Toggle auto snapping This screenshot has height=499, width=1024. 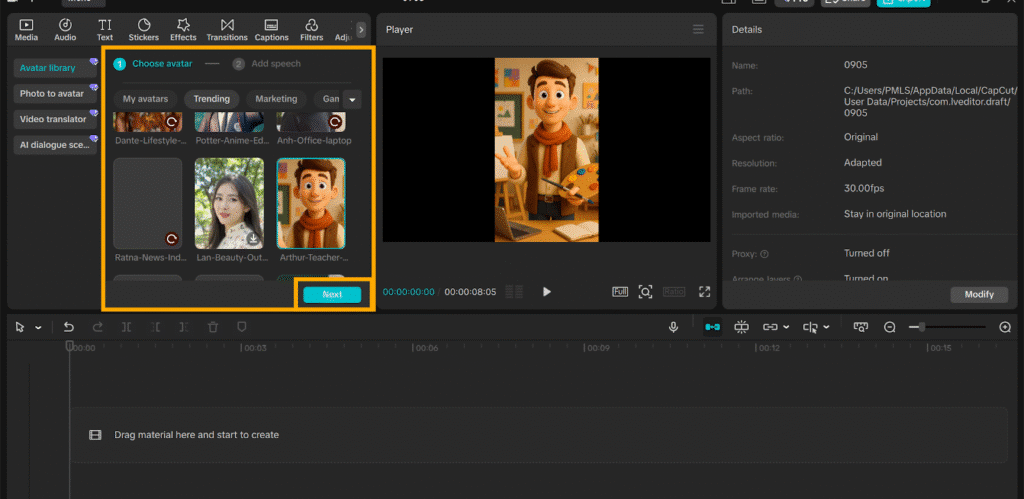coord(741,327)
